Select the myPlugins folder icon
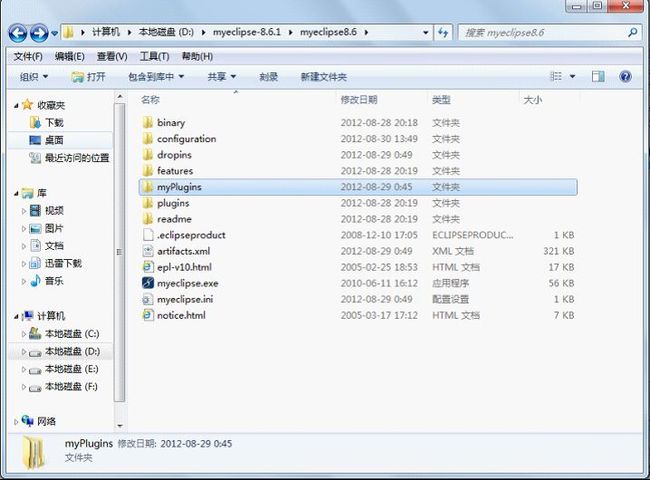The width and height of the screenshot is (650, 480). click(148, 187)
